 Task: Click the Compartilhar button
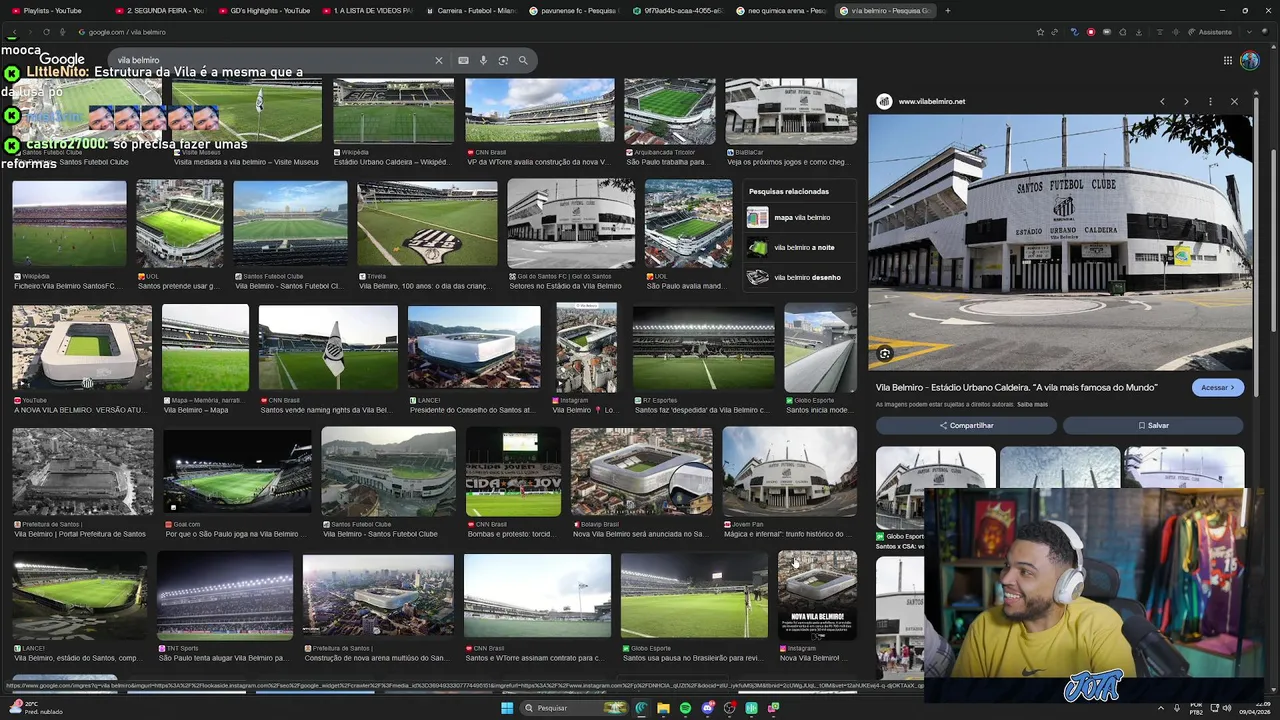point(966,425)
